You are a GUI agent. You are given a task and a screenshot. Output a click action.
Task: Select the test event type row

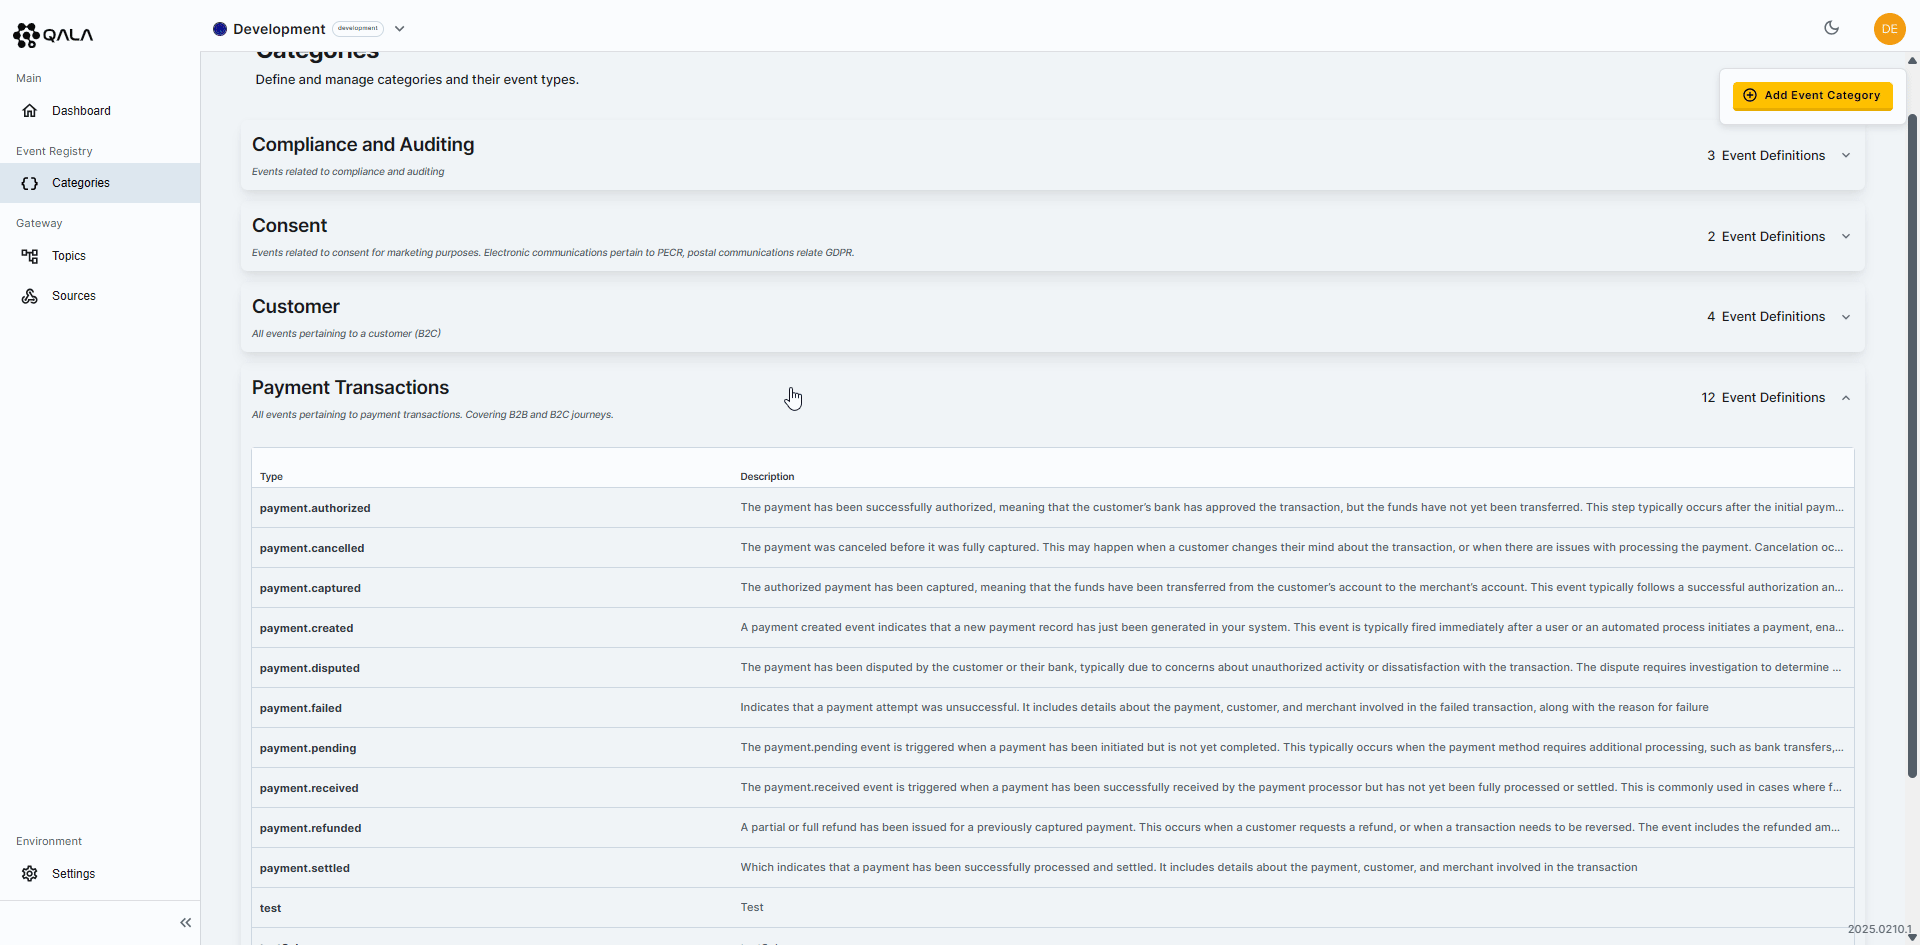tap(1052, 908)
